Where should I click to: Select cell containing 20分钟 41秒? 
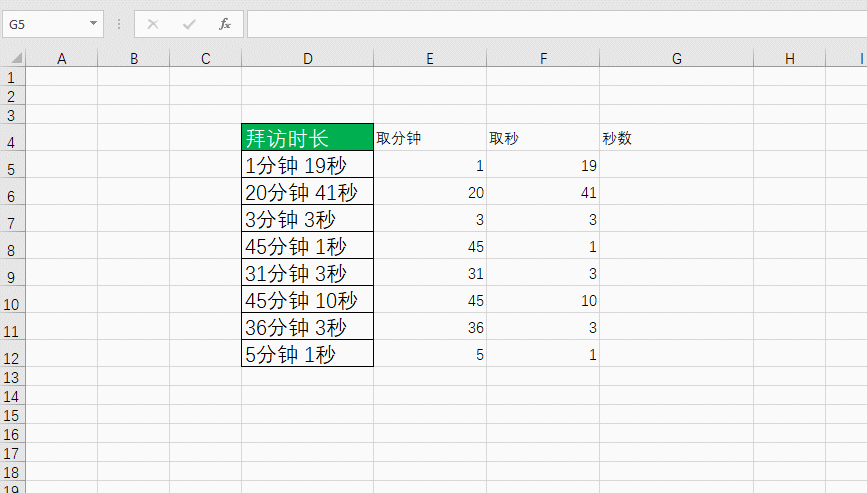point(307,192)
